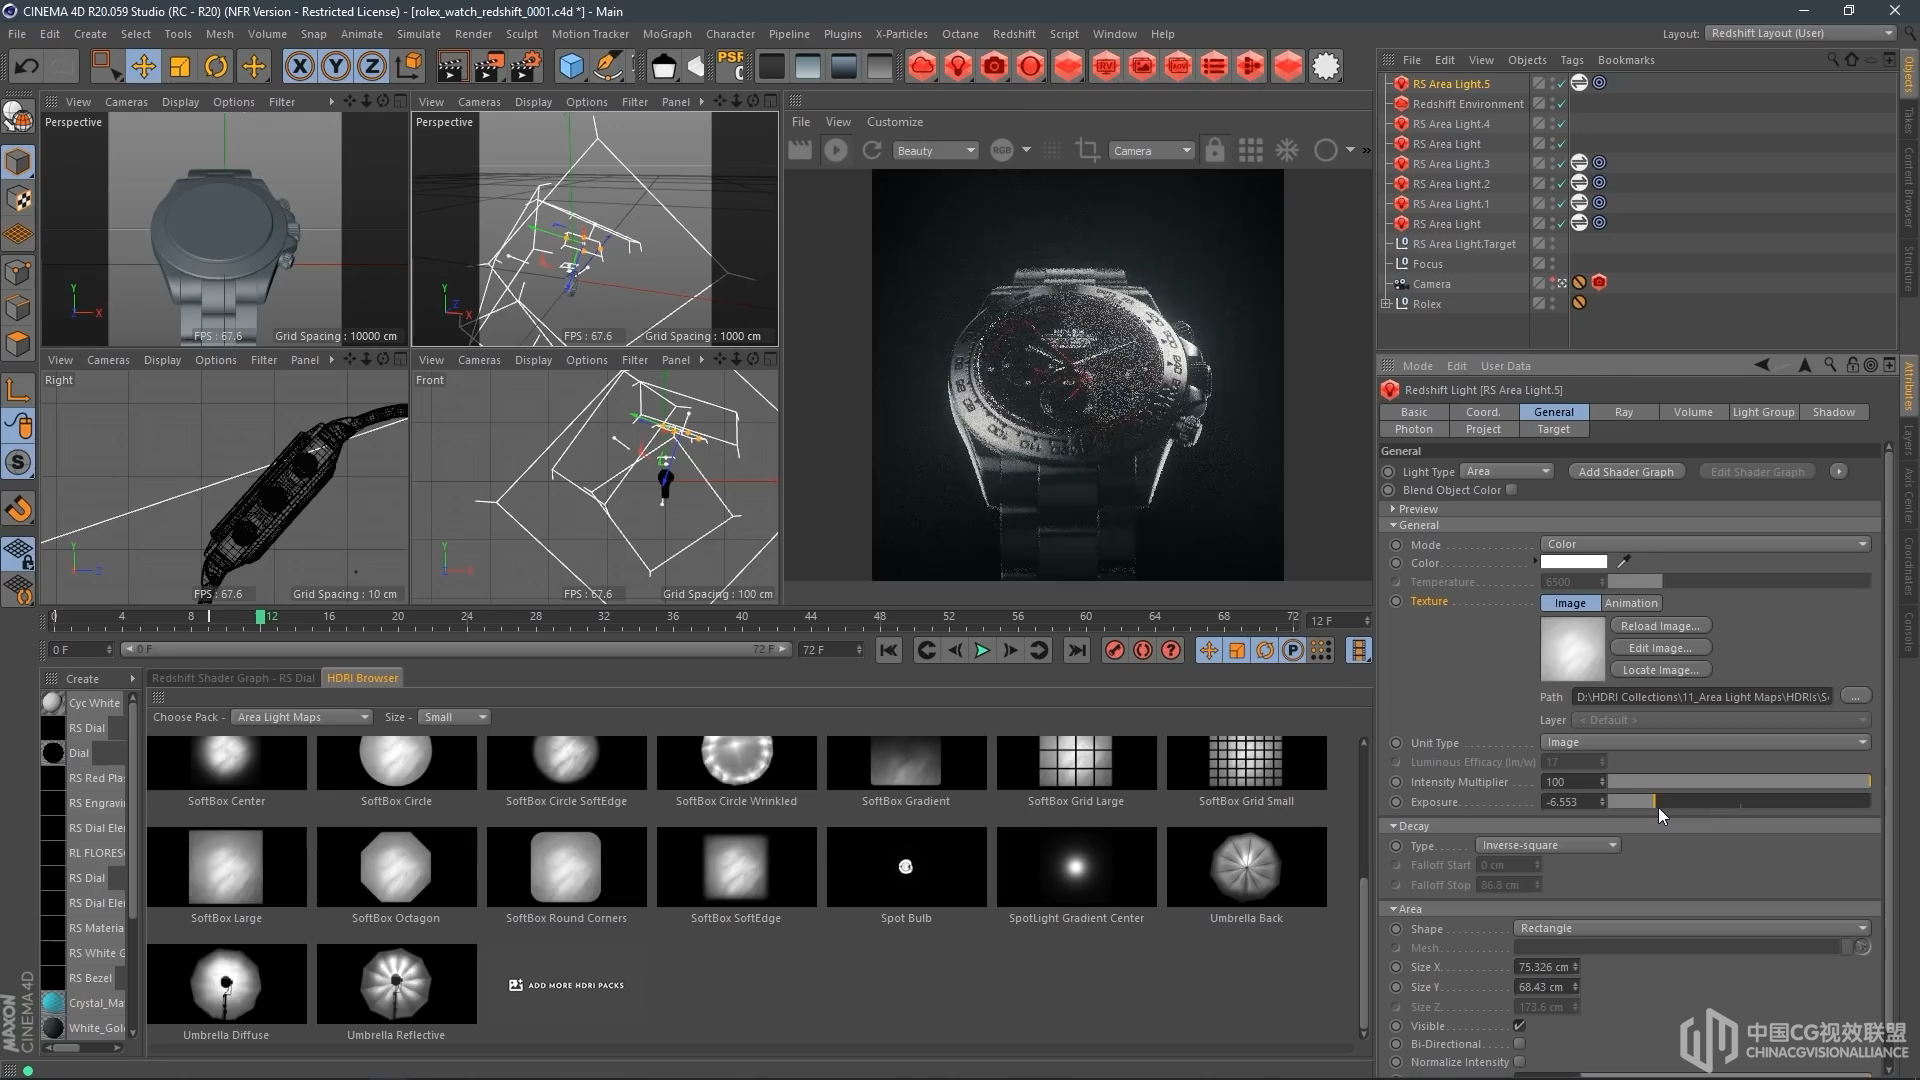Click Add More HDRI Packs link
Screen dimensions: 1920x1080
point(566,985)
